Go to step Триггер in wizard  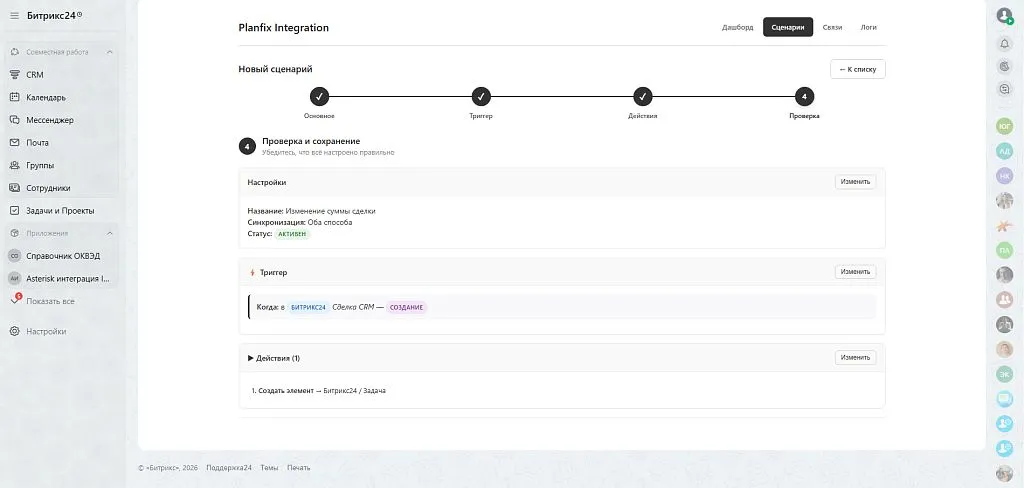point(481,97)
